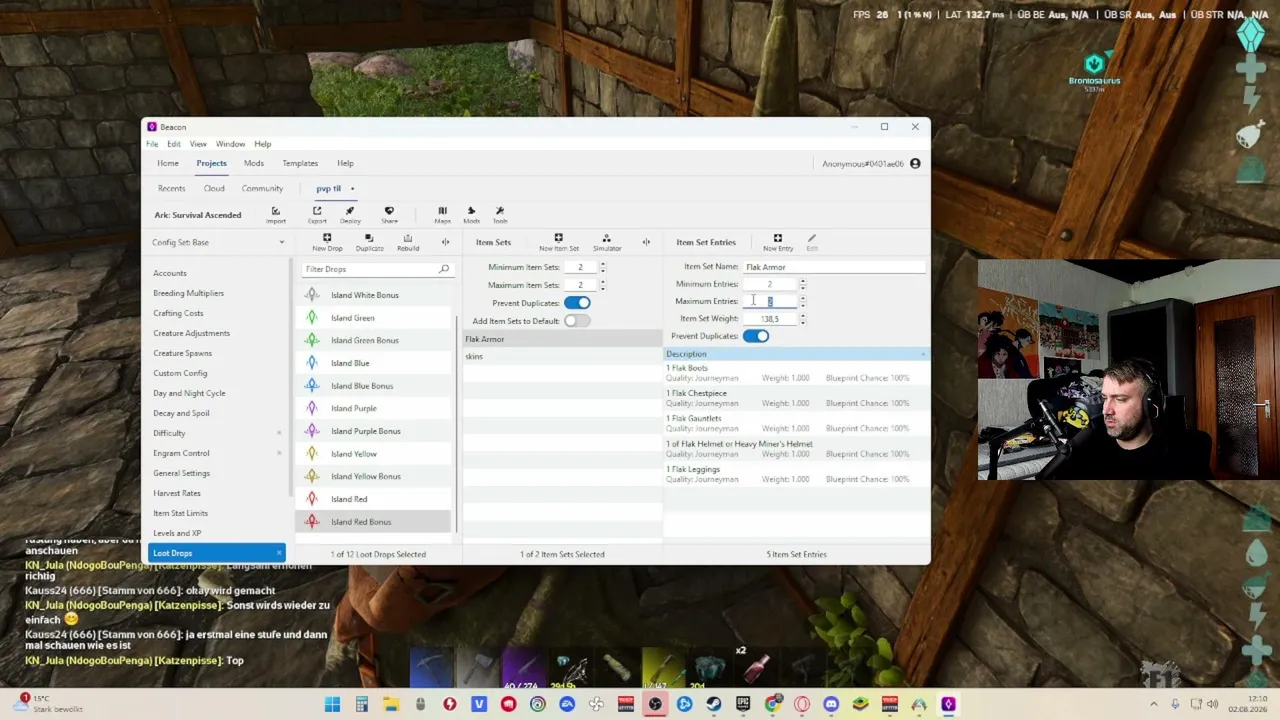1280x720 pixels.
Task: Click the Minimum Entries stepper arrows
Action: pyautogui.click(x=802, y=284)
